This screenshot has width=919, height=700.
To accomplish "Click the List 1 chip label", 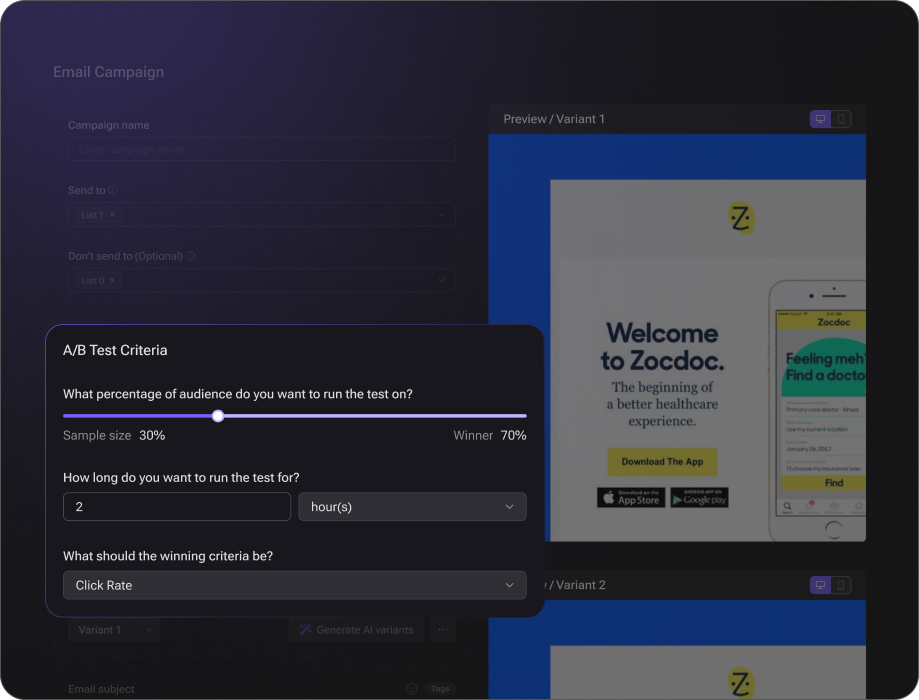I will click(92, 215).
